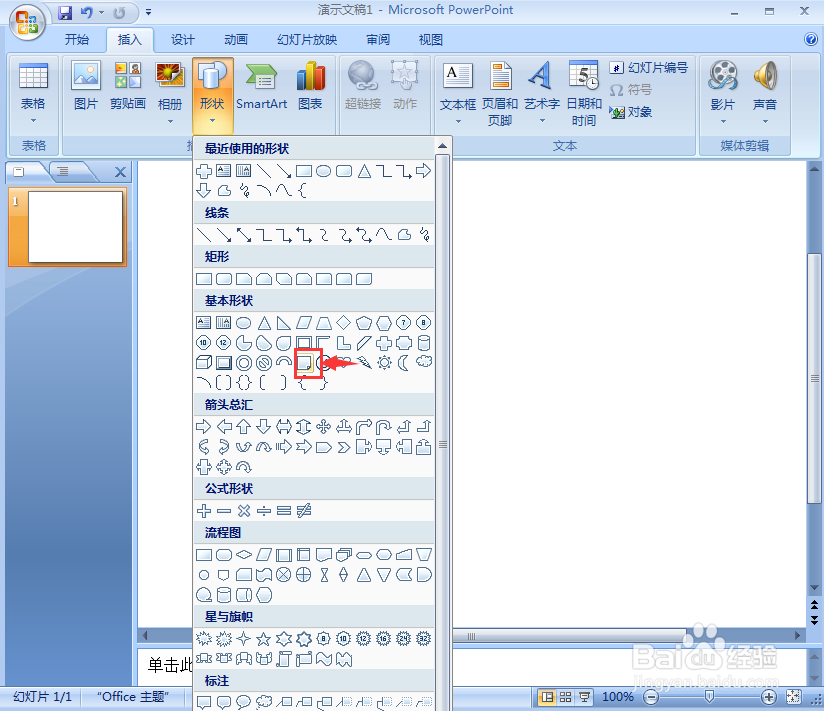Open the 审阅 Review tab

click(378, 39)
